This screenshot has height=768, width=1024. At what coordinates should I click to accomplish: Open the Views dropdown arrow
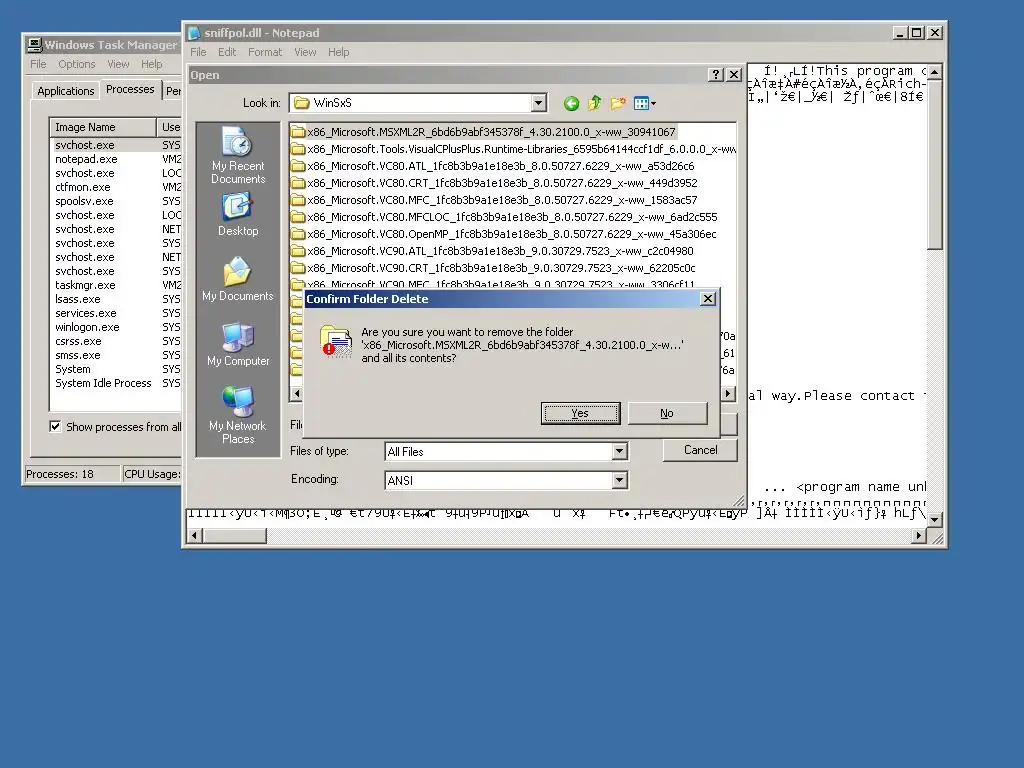tap(653, 103)
